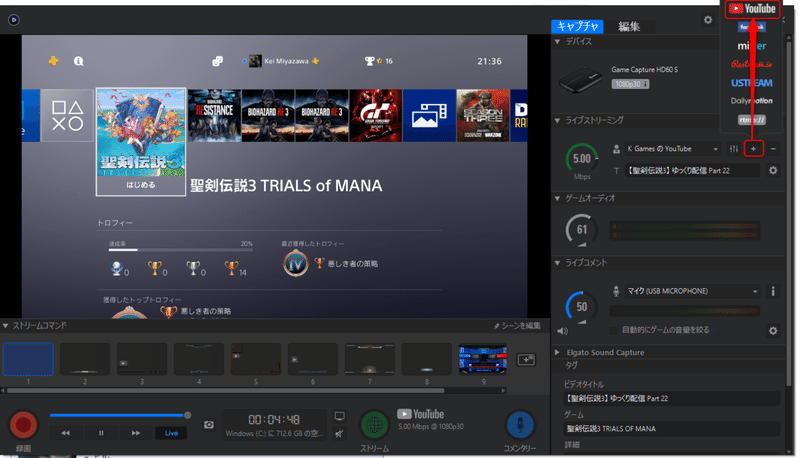Click the YouTube logo beside the stream button
The image size is (800, 458).
420,414
